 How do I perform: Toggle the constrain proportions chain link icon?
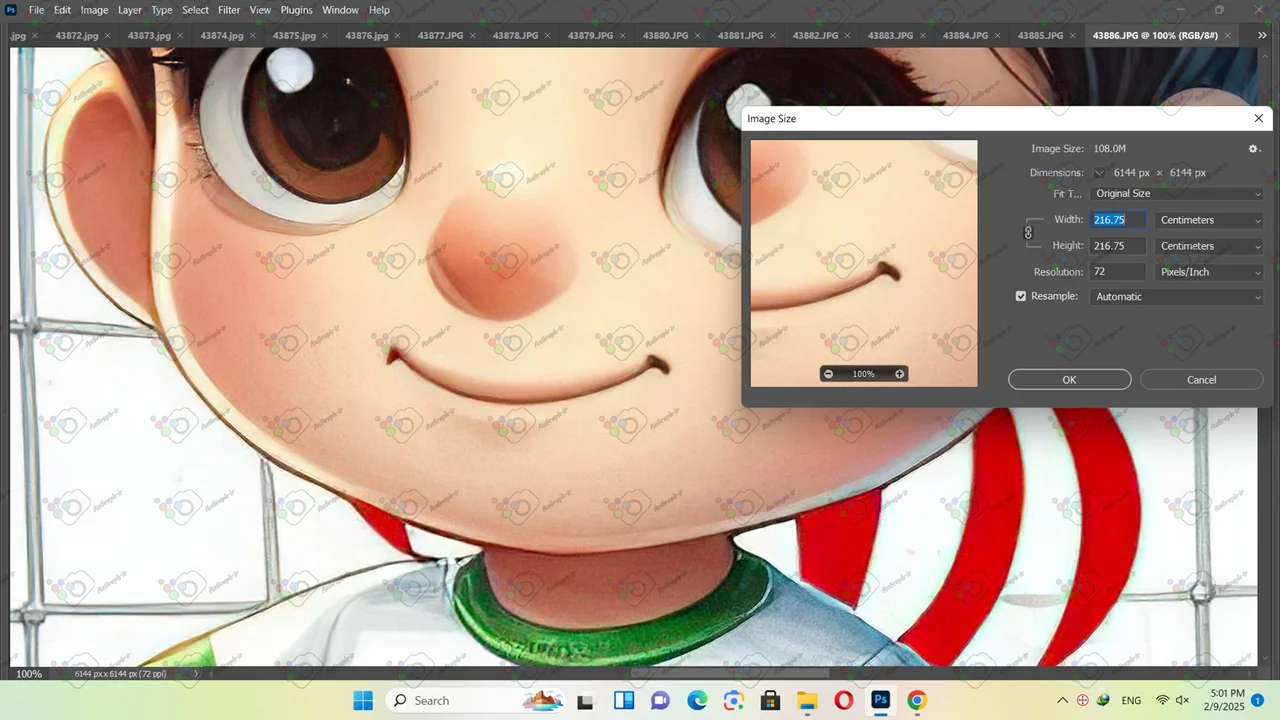(1028, 233)
